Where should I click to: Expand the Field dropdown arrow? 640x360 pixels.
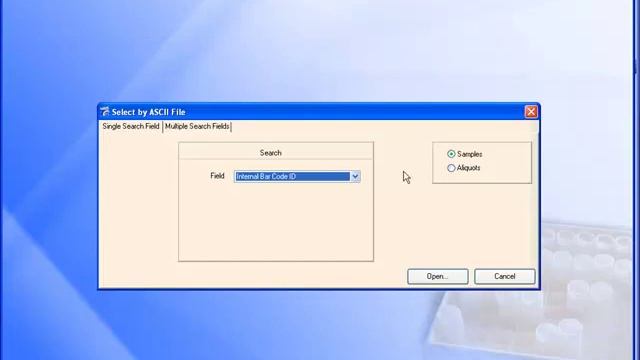click(x=355, y=176)
